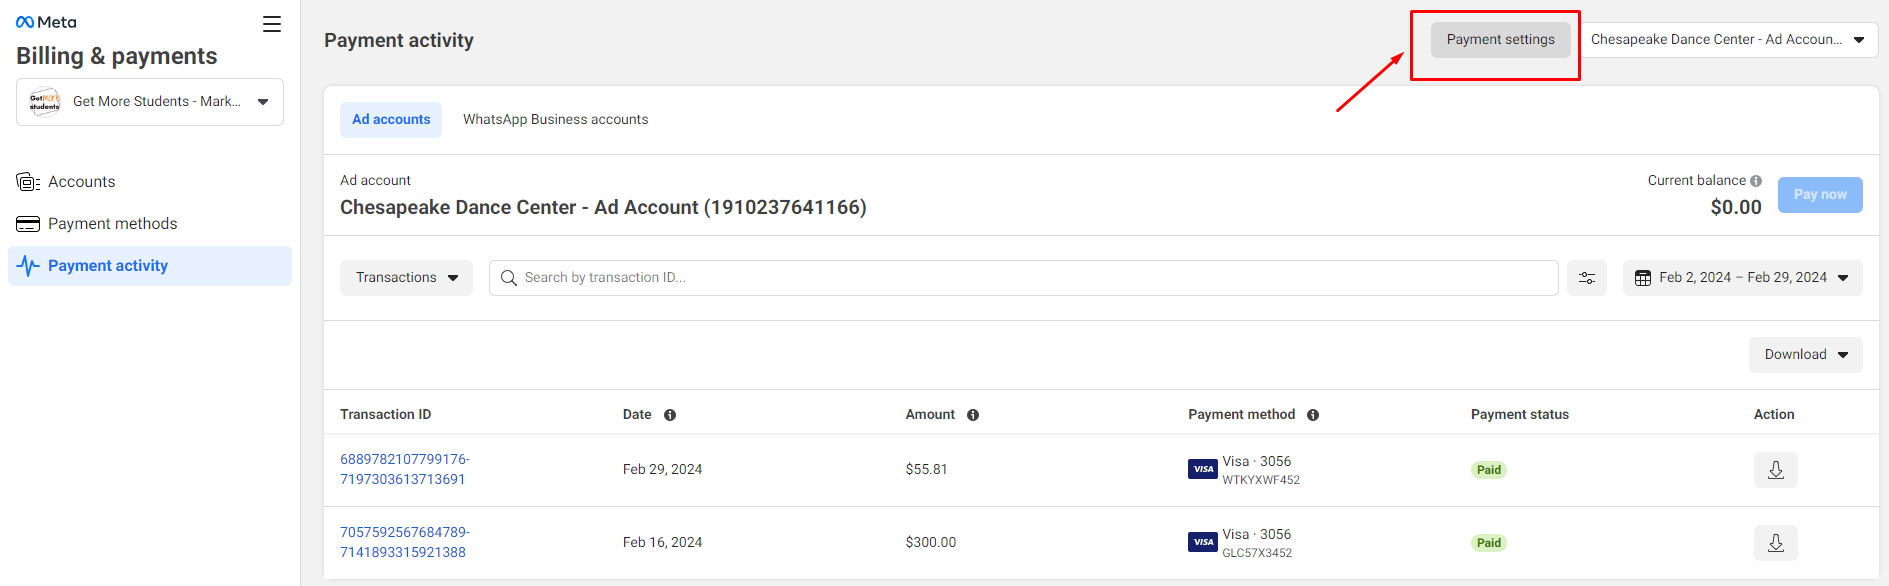
Task: Click the Feb 29, 2024 date cell
Action: (662, 469)
